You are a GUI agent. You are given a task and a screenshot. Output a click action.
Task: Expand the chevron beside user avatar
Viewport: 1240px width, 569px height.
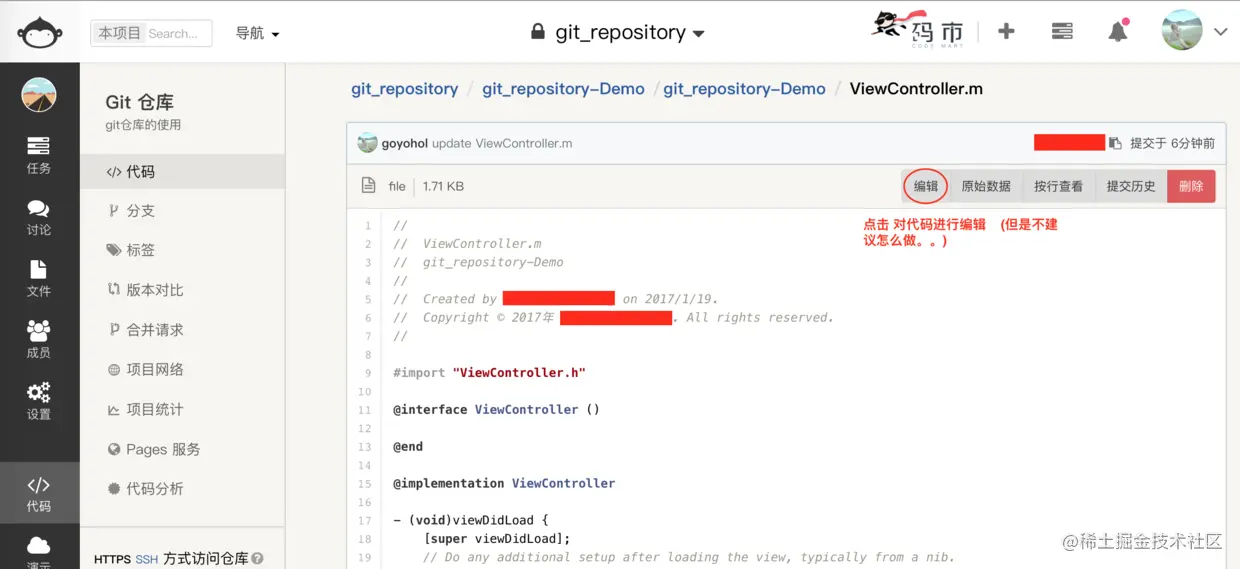coord(1220,32)
